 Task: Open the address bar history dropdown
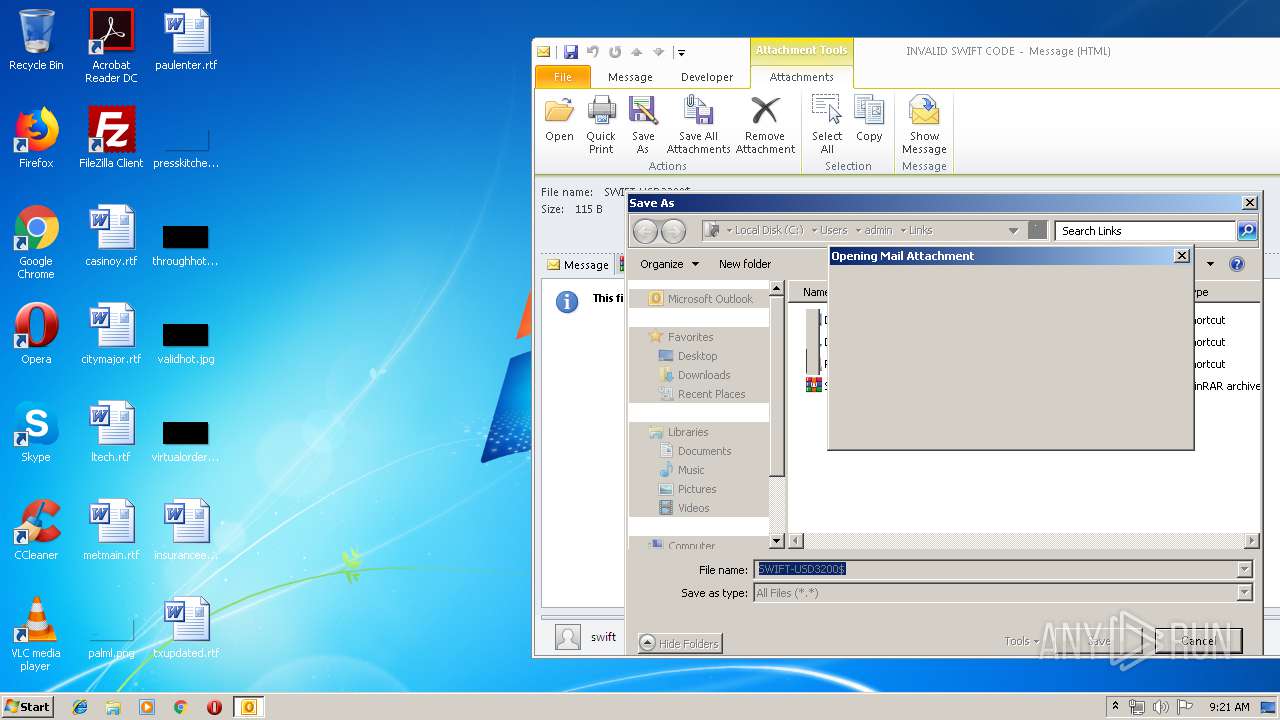coord(1013,231)
